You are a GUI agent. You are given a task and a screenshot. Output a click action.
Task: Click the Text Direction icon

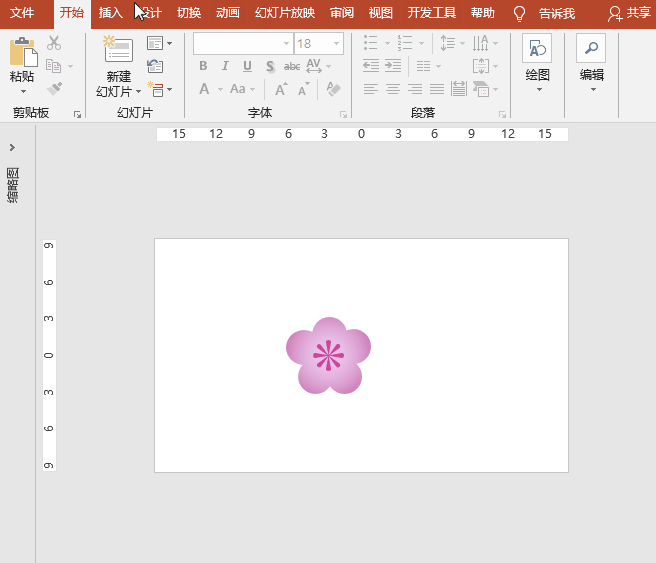point(481,43)
